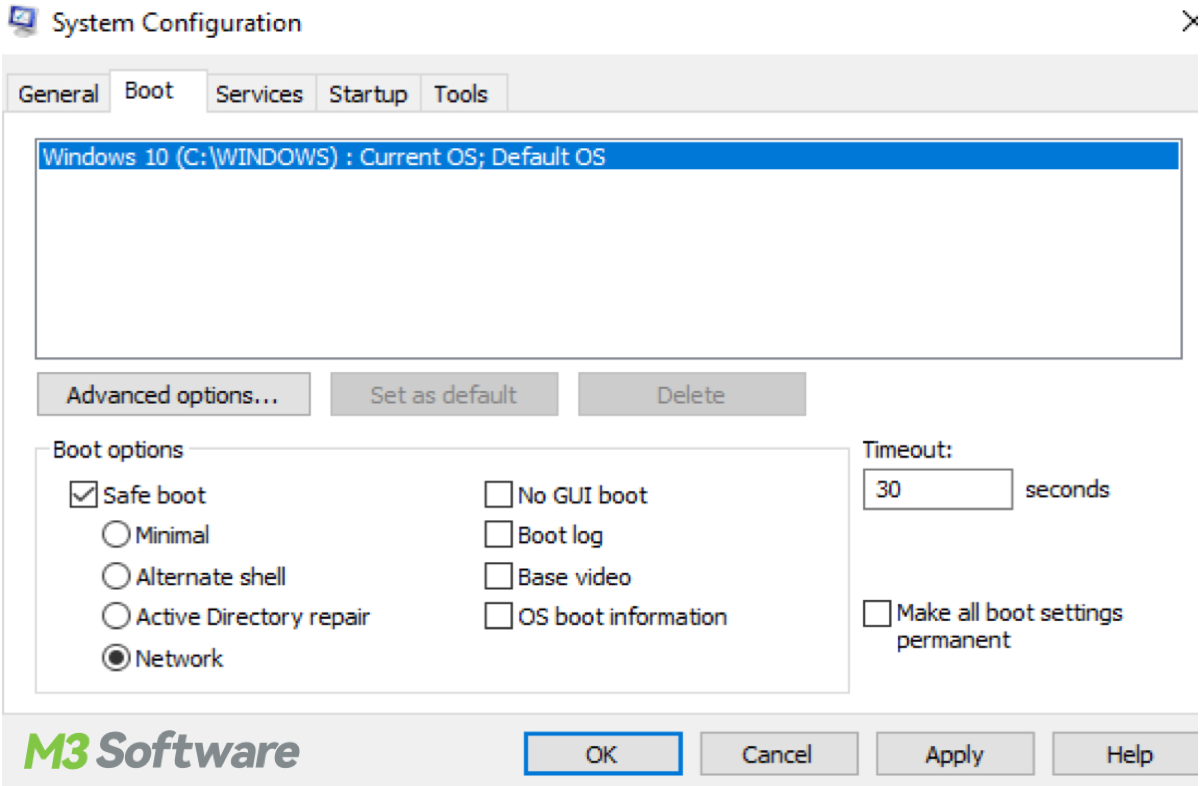
Task: Confirm changes with the OK button
Action: click(602, 754)
